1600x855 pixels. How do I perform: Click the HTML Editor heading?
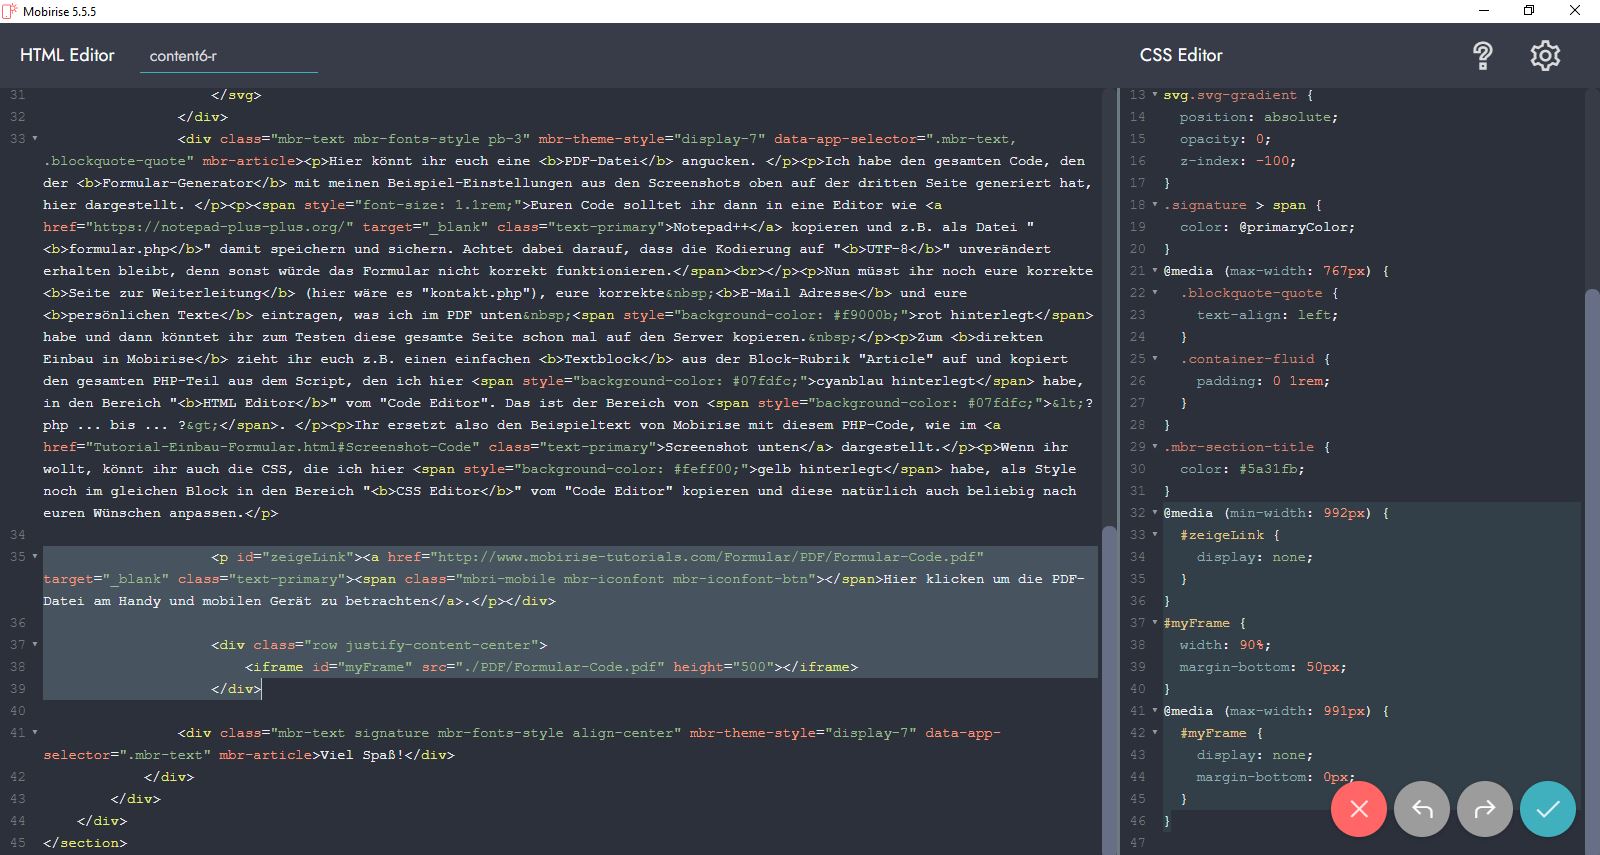[x=67, y=55]
